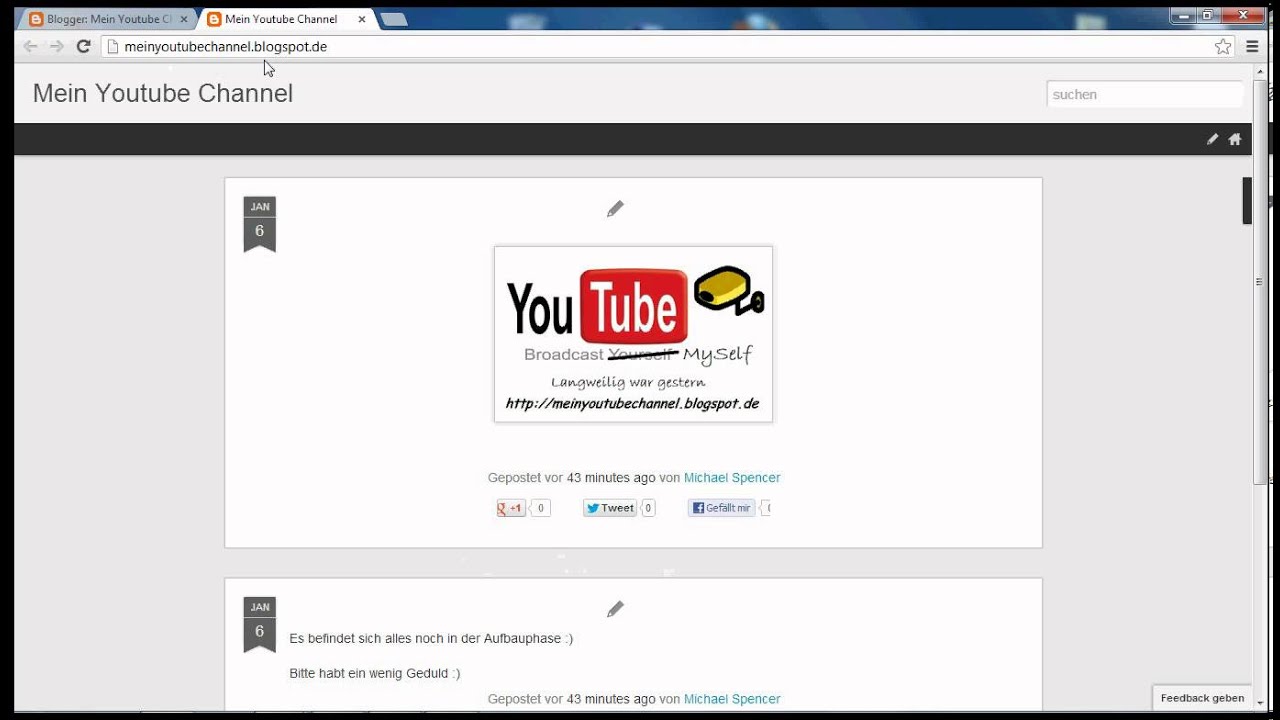The height and width of the screenshot is (720, 1280).
Task: Open the Mein Youtube Channel blog title
Action: click(x=163, y=93)
